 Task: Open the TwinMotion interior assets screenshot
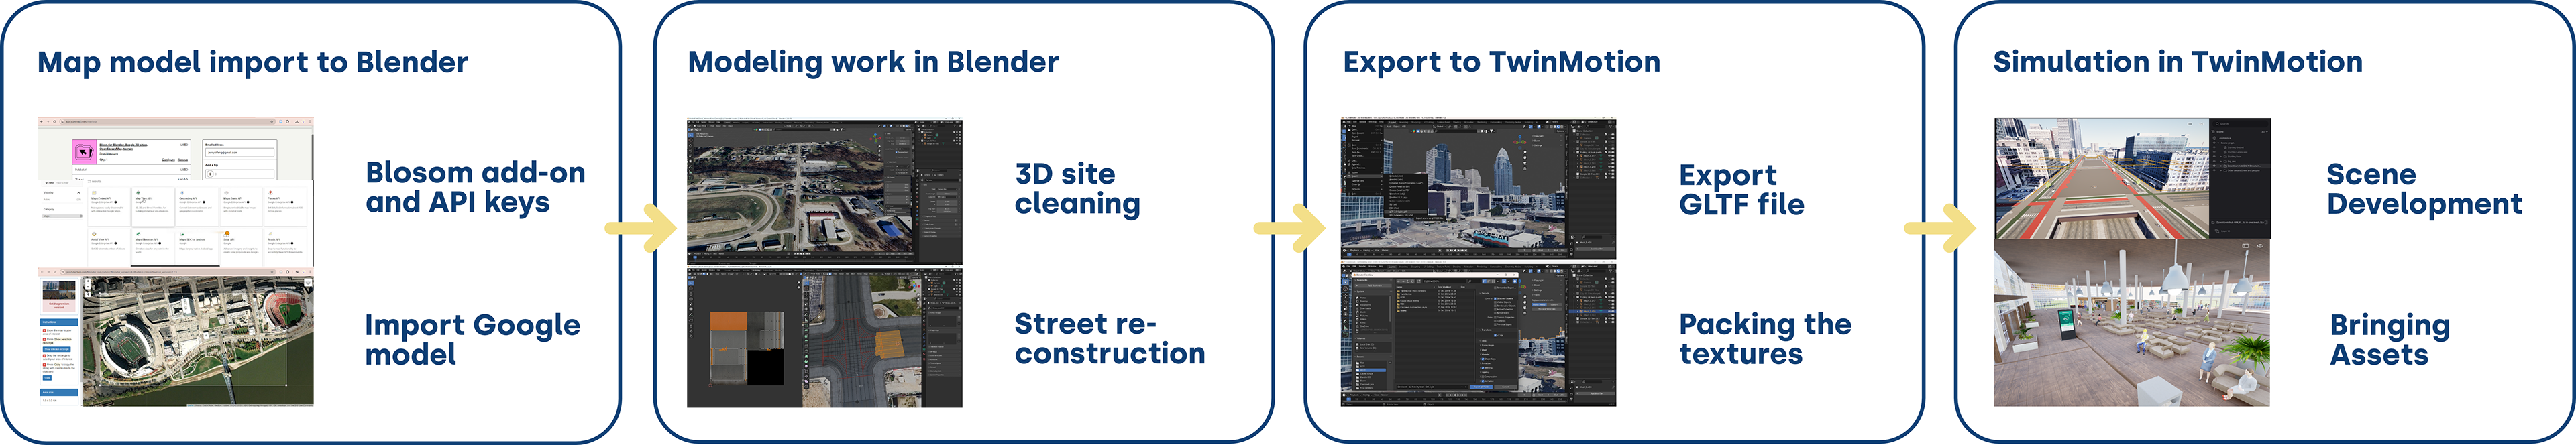pyautogui.click(x=2132, y=323)
